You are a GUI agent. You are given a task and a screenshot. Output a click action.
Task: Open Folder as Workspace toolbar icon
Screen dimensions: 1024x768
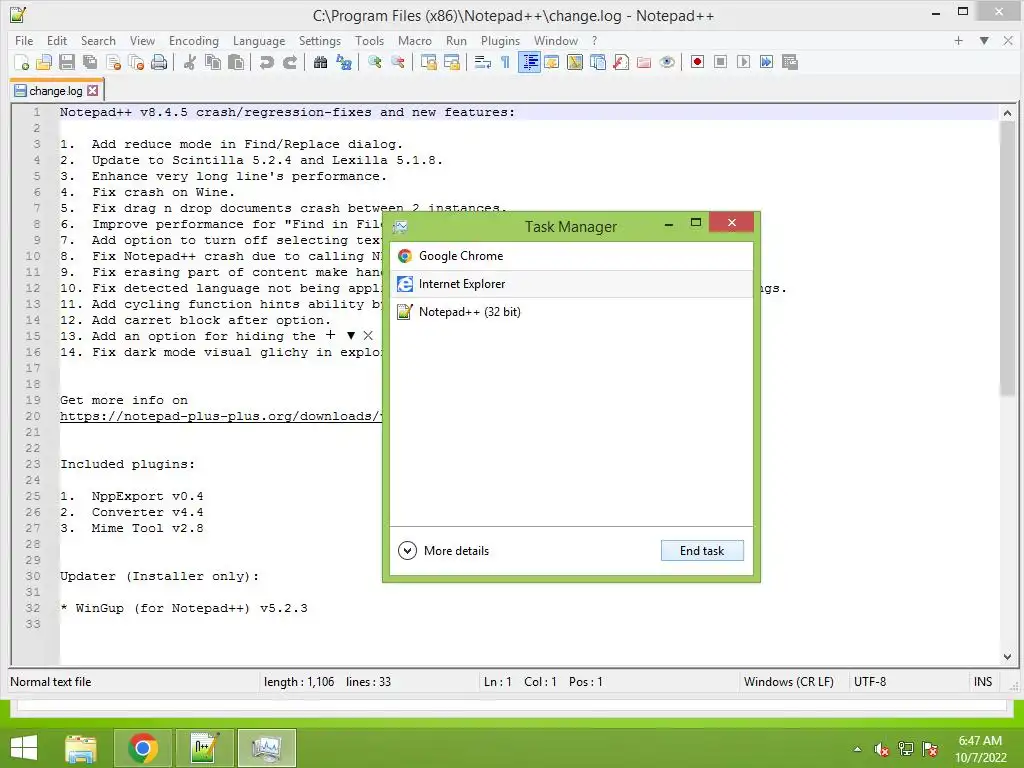(644, 62)
